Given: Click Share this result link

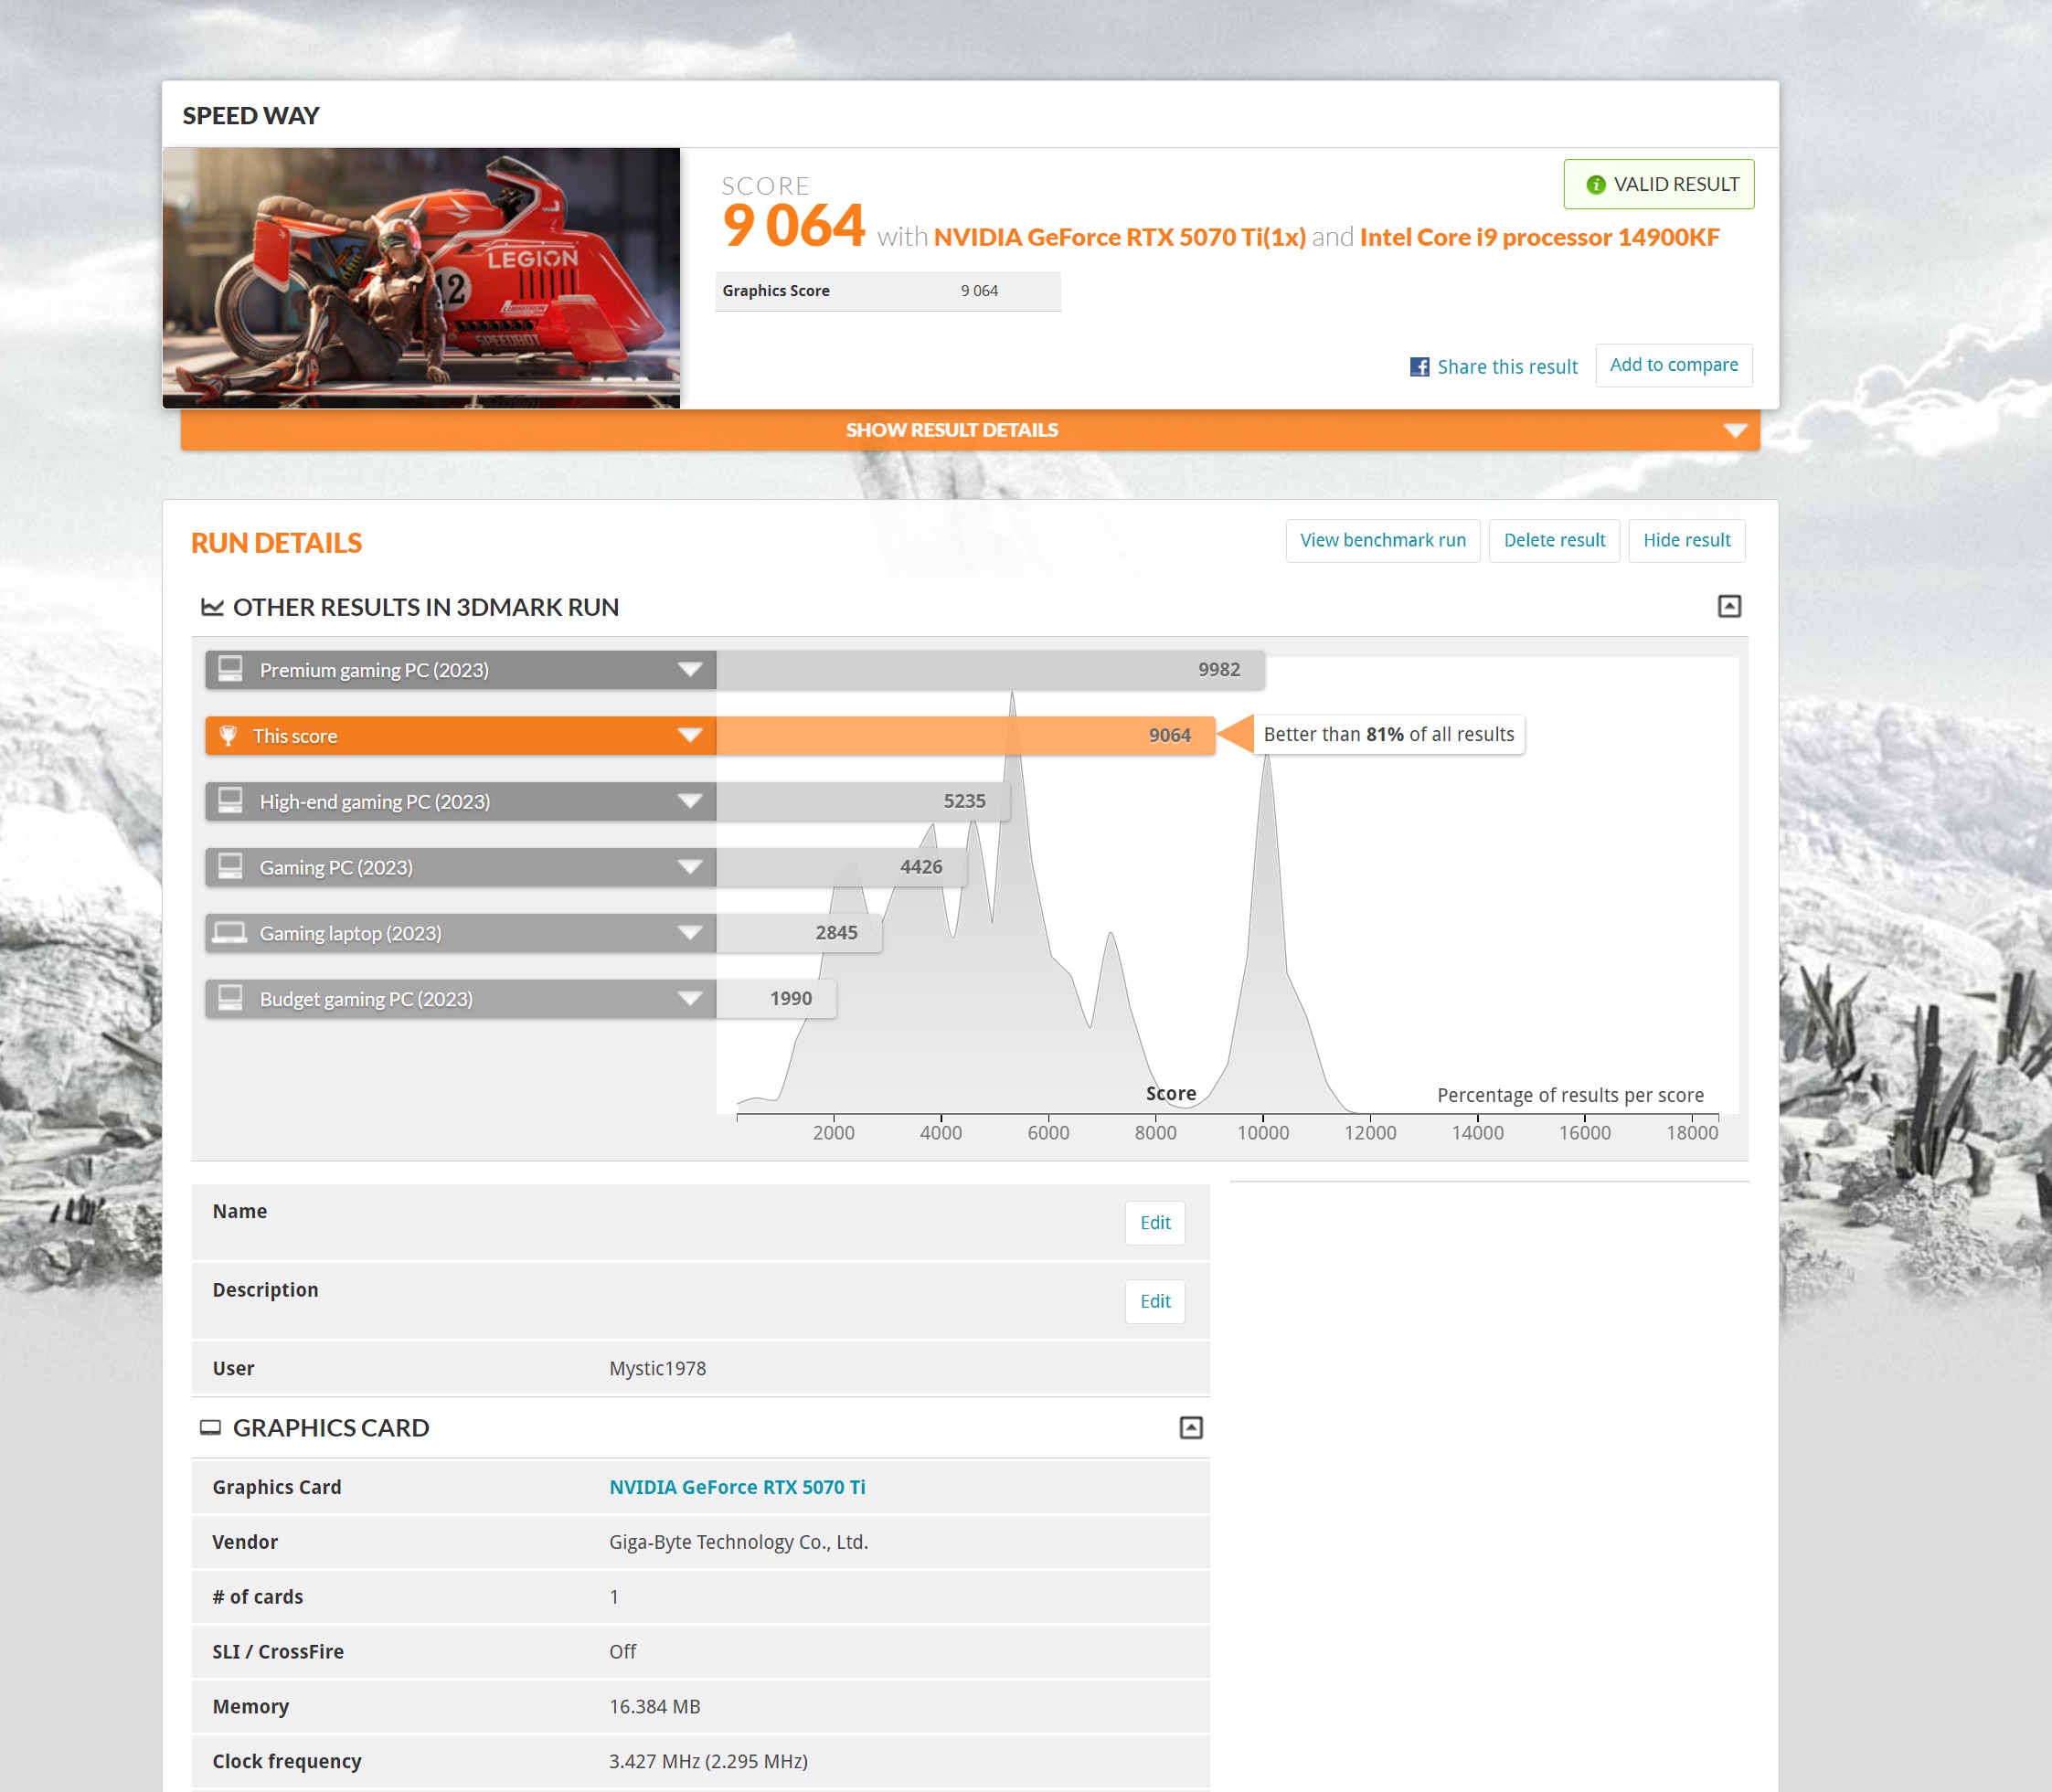Looking at the screenshot, I should tap(1506, 367).
